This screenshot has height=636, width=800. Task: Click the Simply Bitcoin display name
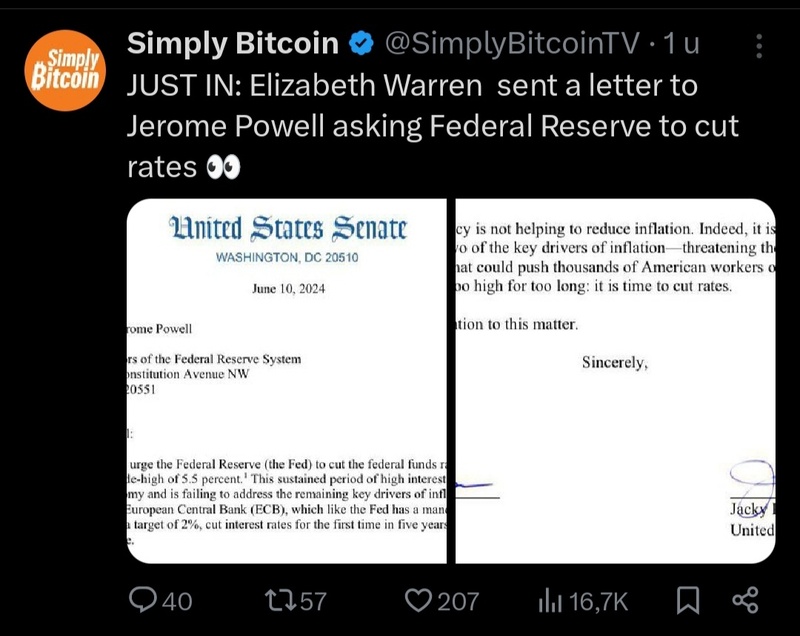[233, 44]
